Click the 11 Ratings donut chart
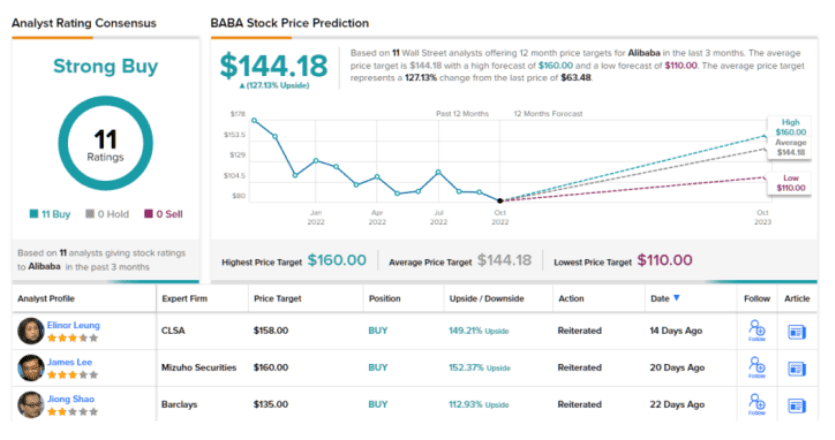This screenshot has height=440, width=835. 106,143
